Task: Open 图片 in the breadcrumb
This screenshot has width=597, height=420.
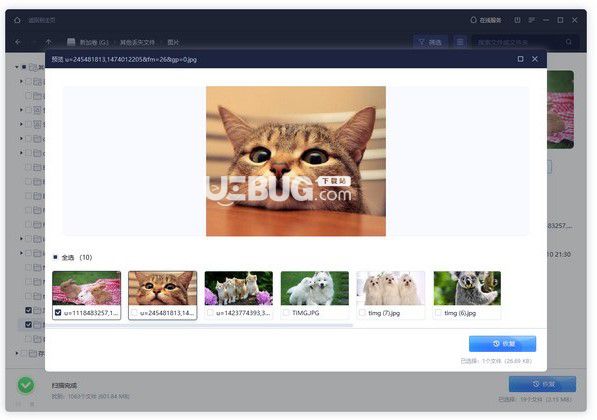Action: click(173, 42)
